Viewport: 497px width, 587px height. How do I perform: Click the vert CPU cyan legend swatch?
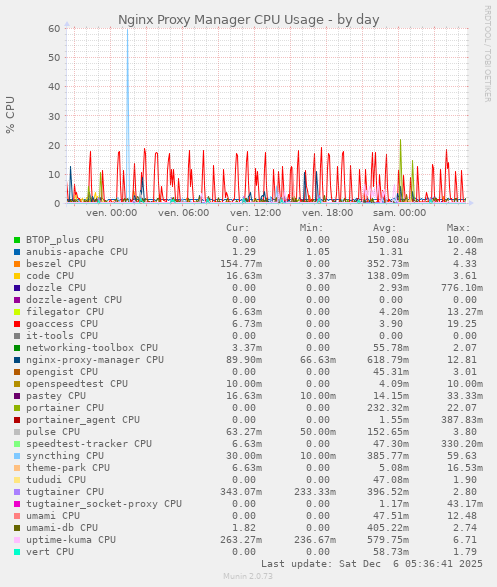point(17,552)
